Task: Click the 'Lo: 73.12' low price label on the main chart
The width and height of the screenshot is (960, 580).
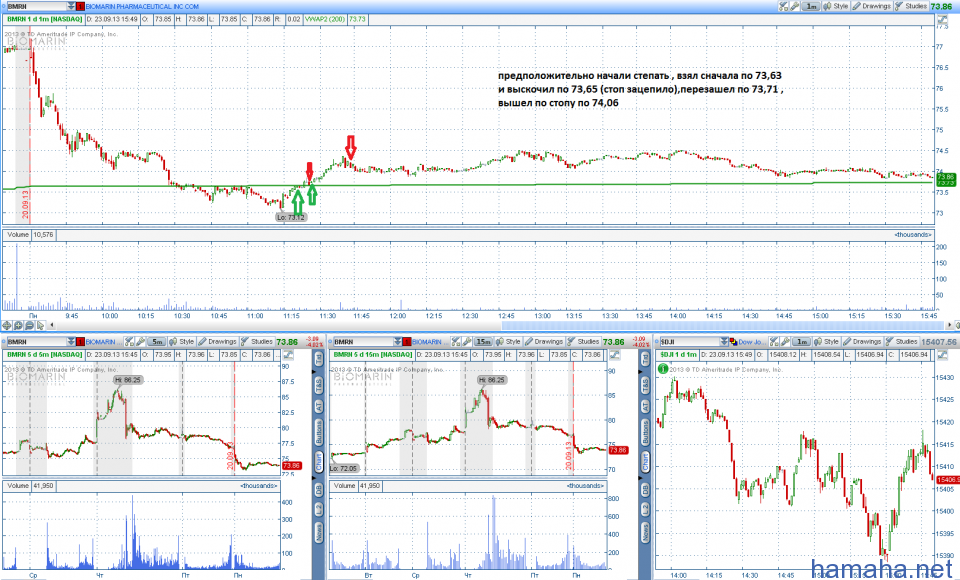Action: point(291,217)
